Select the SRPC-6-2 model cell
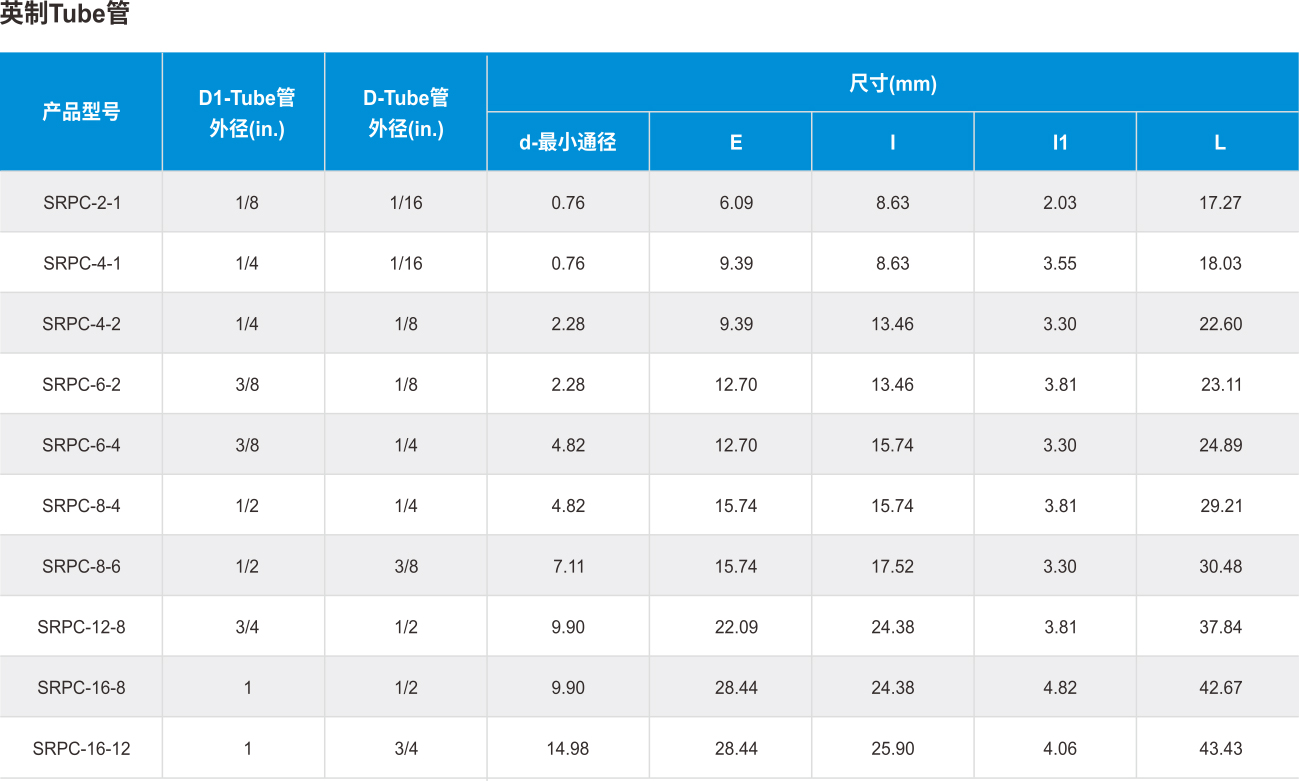The width and height of the screenshot is (1299, 781). [x=82, y=385]
